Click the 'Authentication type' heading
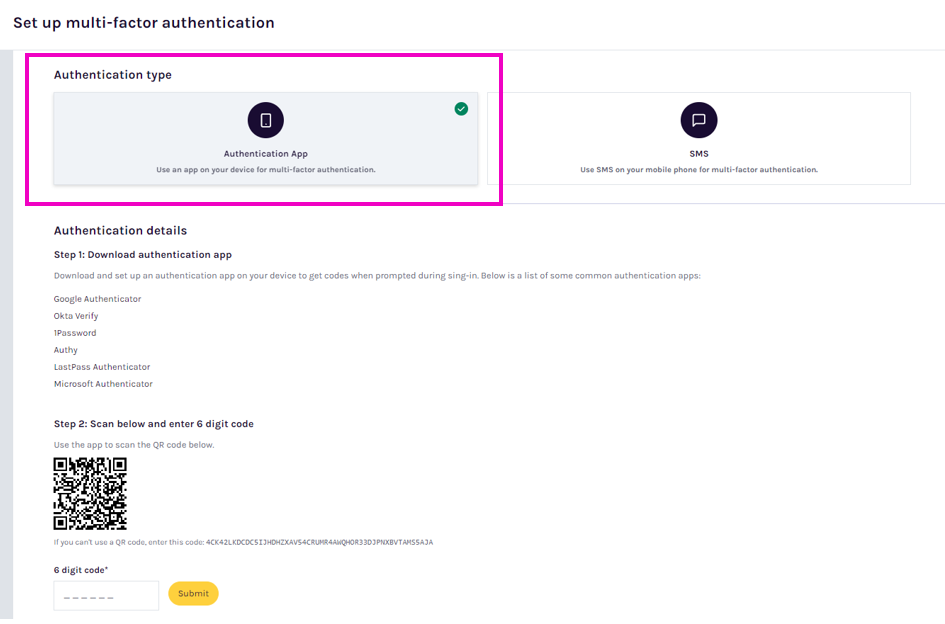Viewport: 945px width, 624px height. pyautogui.click(x=113, y=75)
